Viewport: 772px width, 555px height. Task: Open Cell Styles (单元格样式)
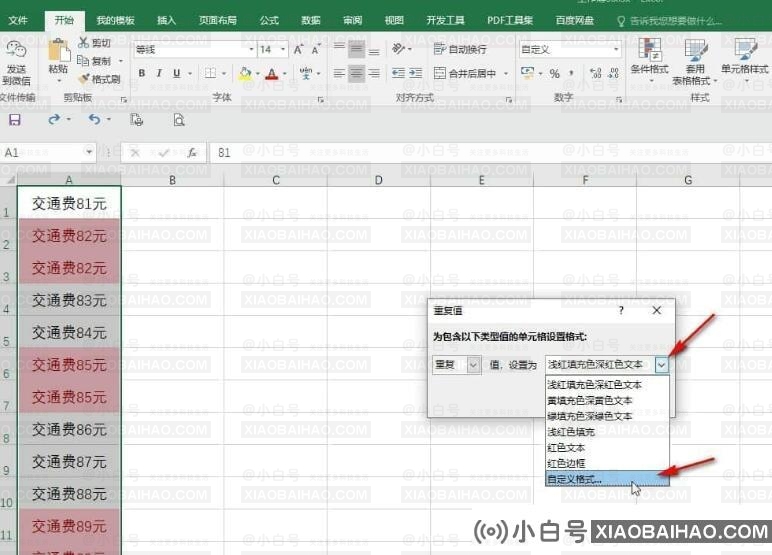click(744, 58)
